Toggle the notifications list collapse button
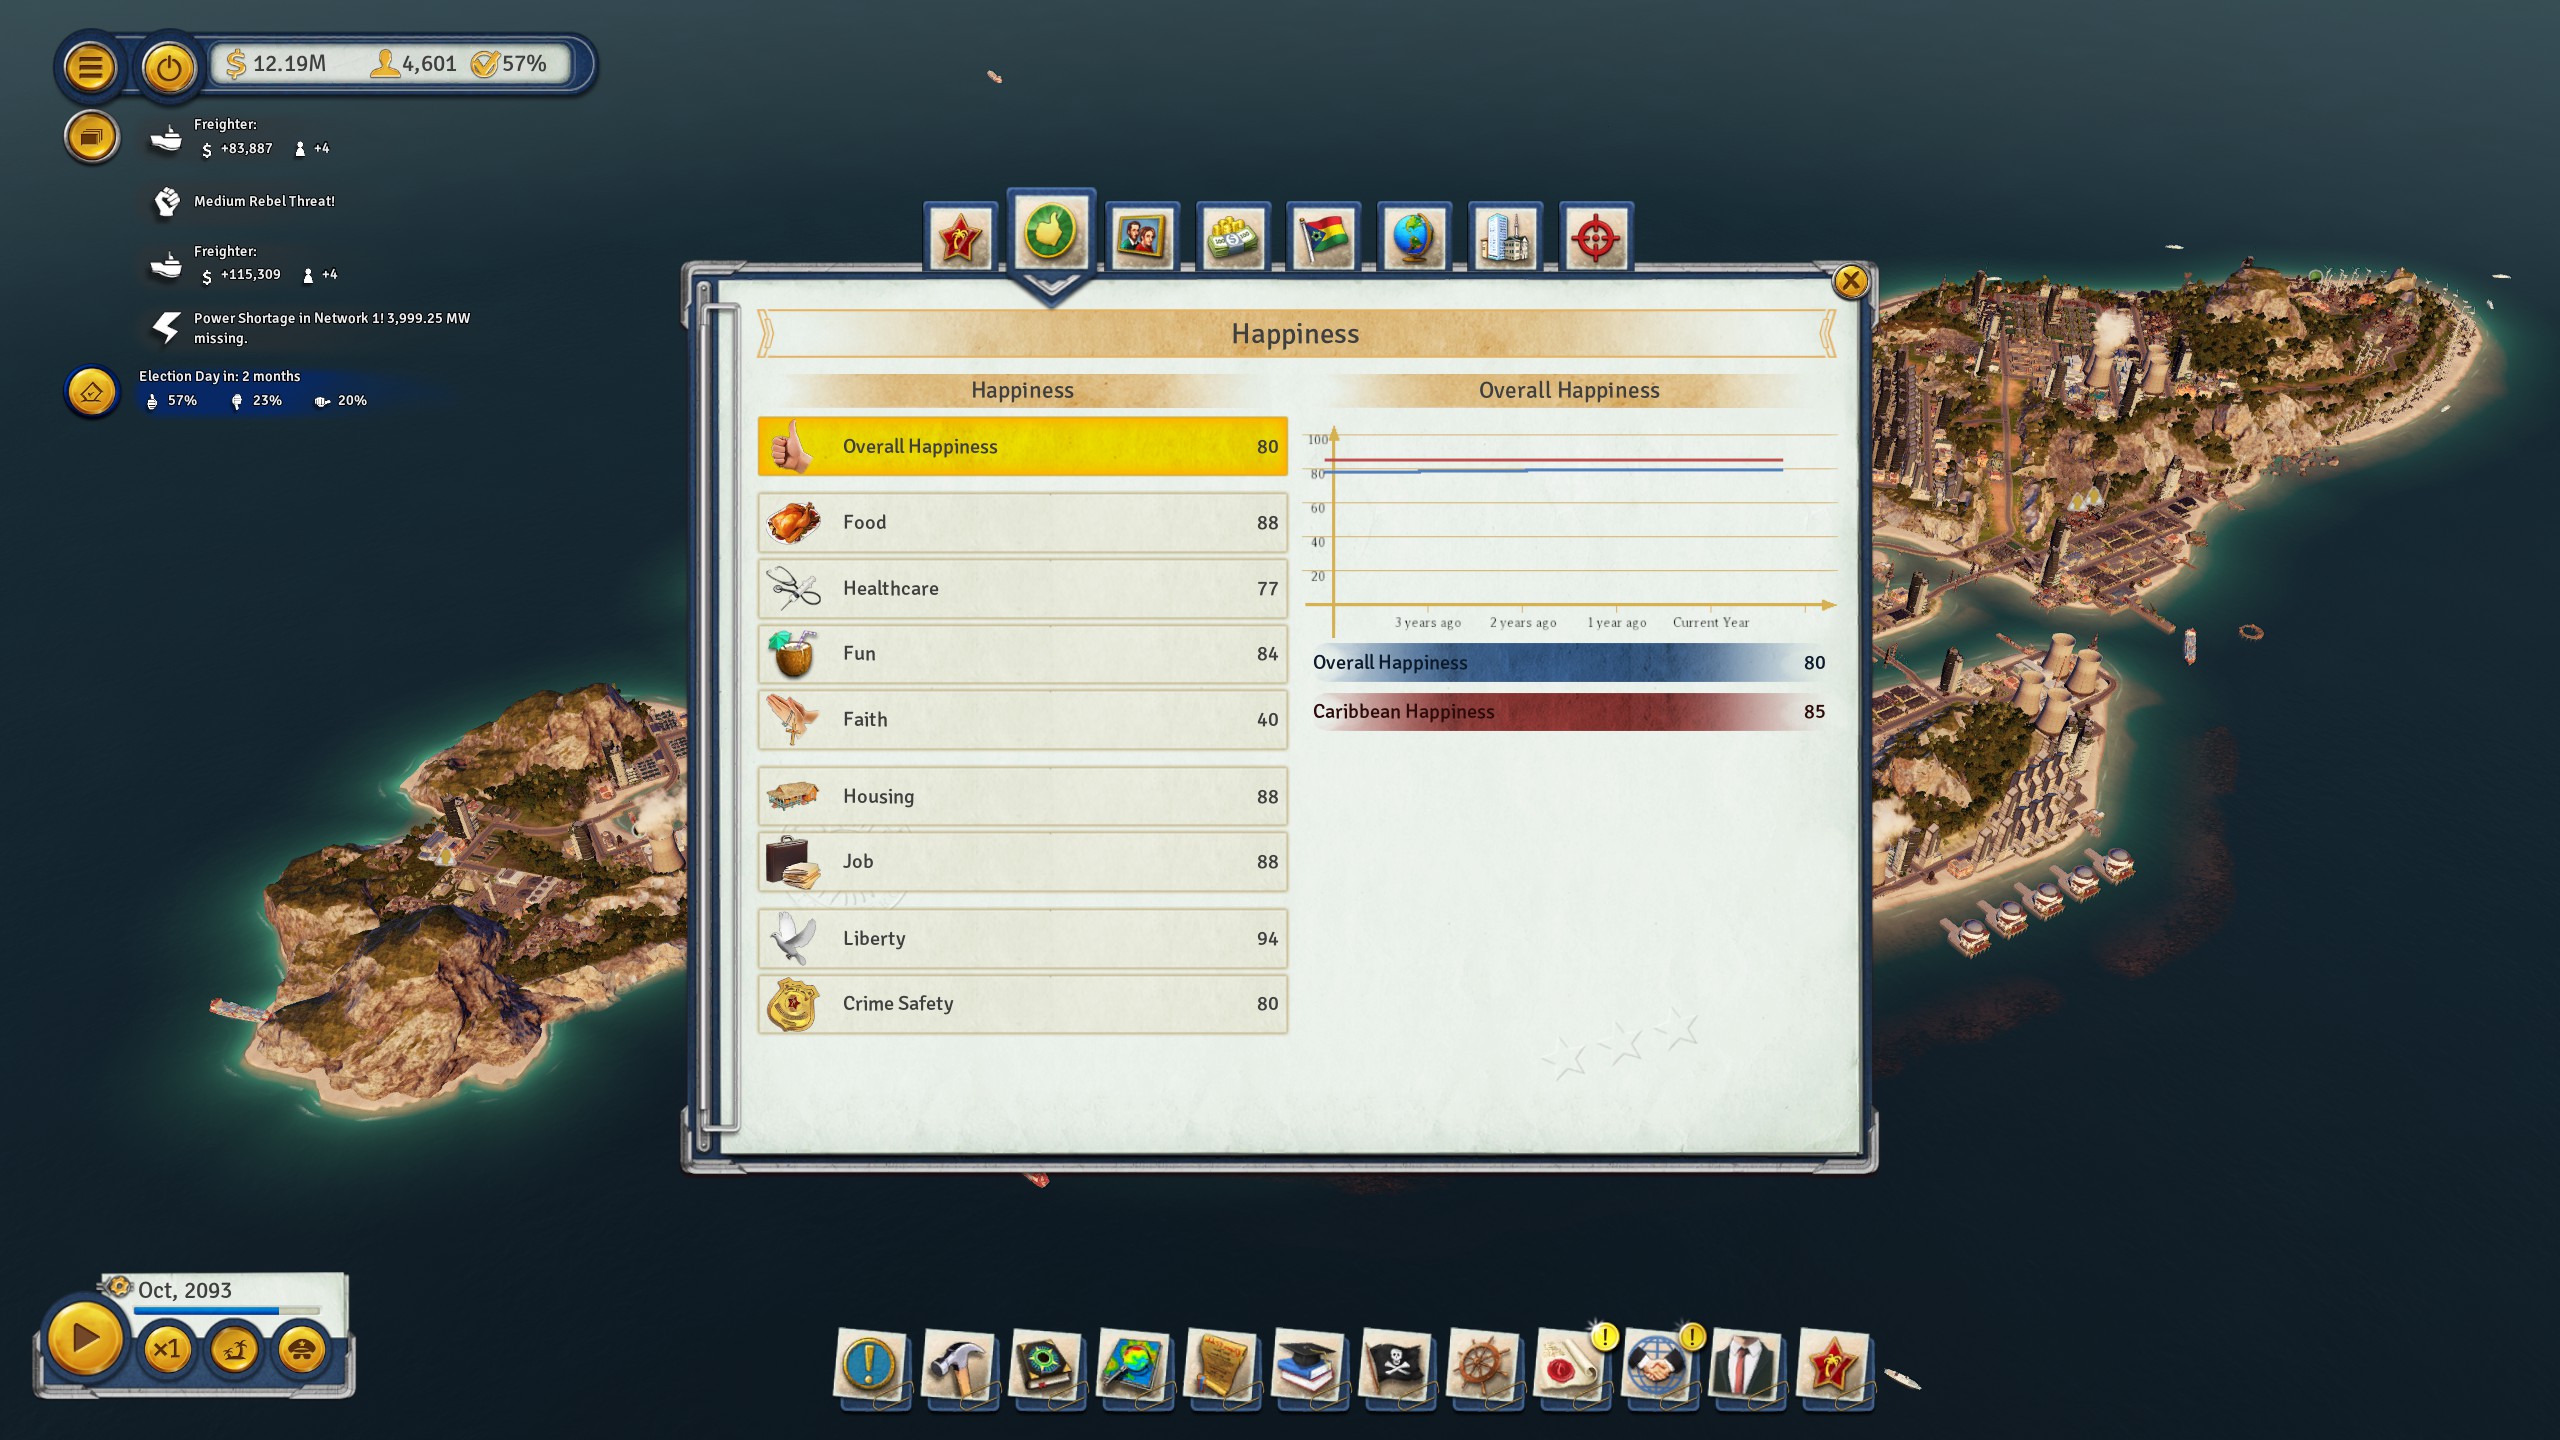The width and height of the screenshot is (2560, 1440). [x=91, y=137]
